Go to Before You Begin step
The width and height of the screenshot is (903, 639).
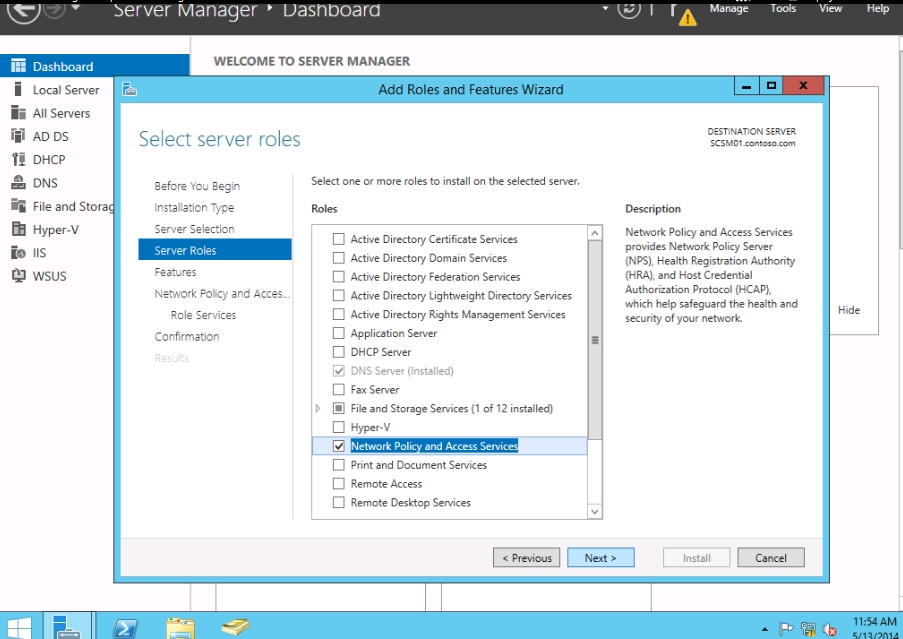point(197,186)
